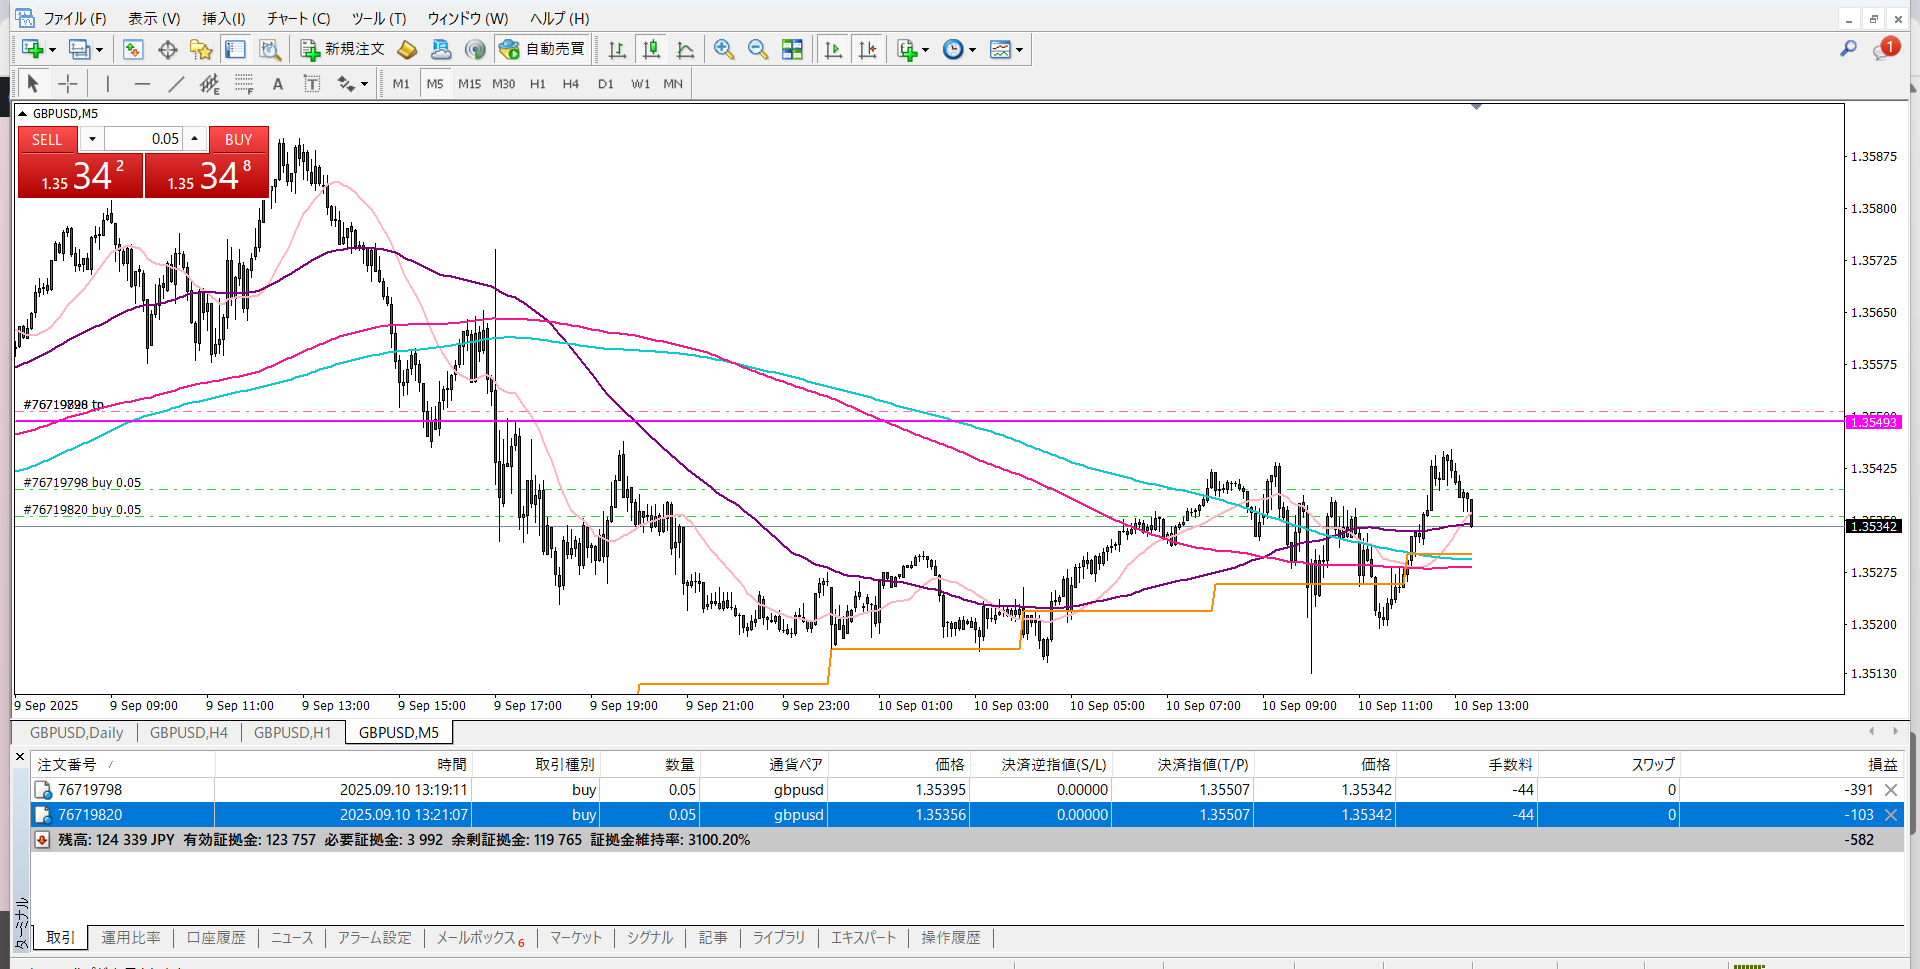The width and height of the screenshot is (1920, 969).
Task: Switch to the GBPUSD,H4 chart tab
Action: pyautogui.click(x=189, y=732)
